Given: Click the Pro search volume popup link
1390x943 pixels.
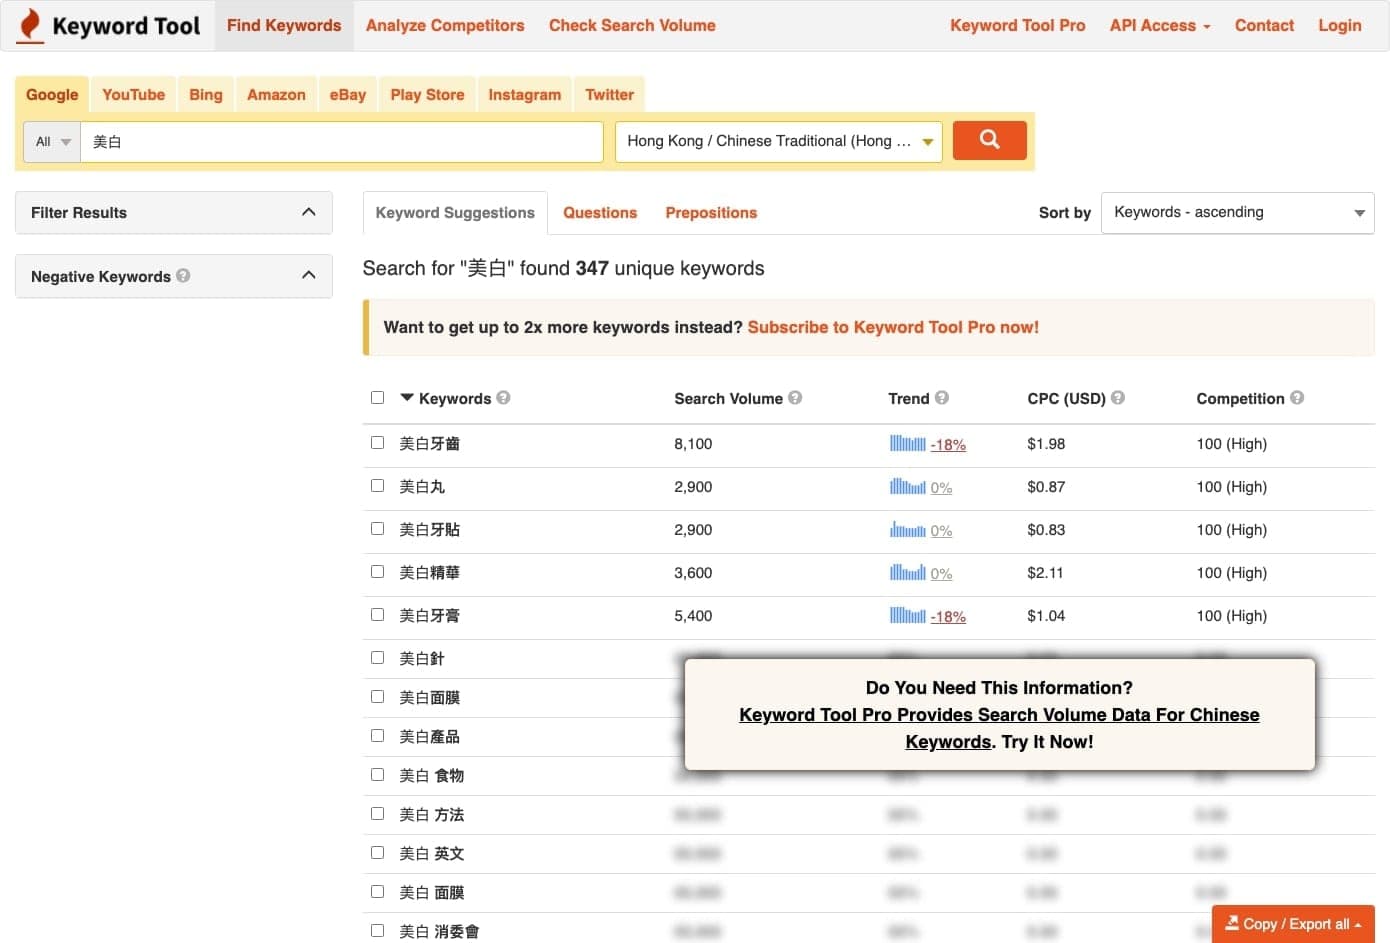Looking at the screenshot, I should click(999, 728).
